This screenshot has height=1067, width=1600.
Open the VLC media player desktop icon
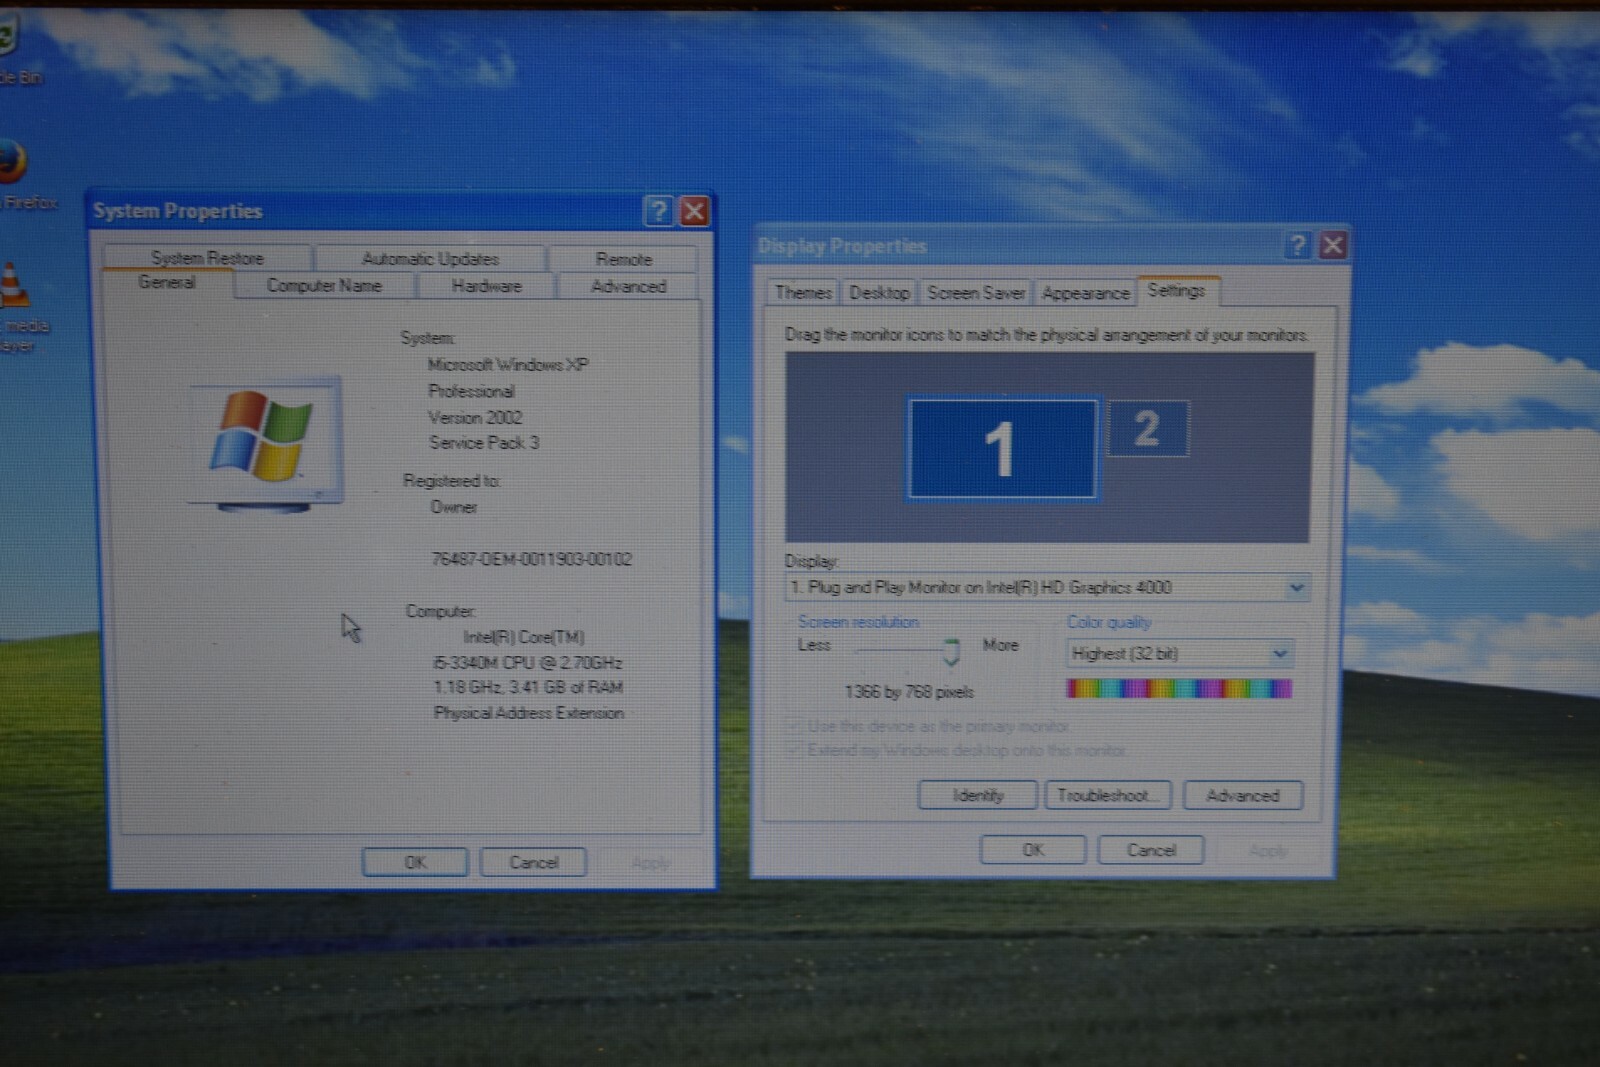13,287
